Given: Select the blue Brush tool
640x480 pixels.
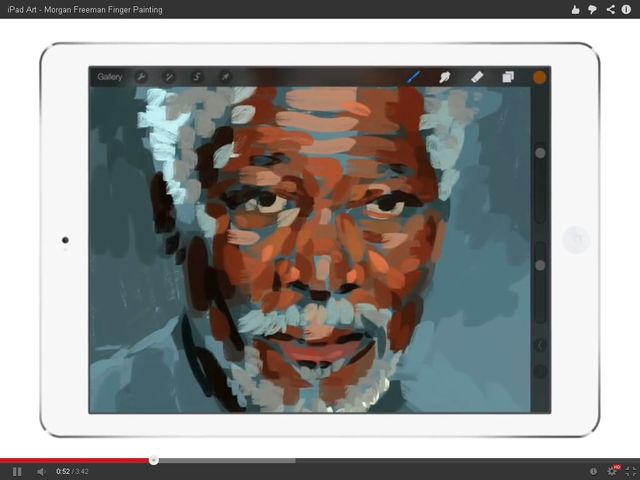Looking at the screenshot, I should point(413,77).
